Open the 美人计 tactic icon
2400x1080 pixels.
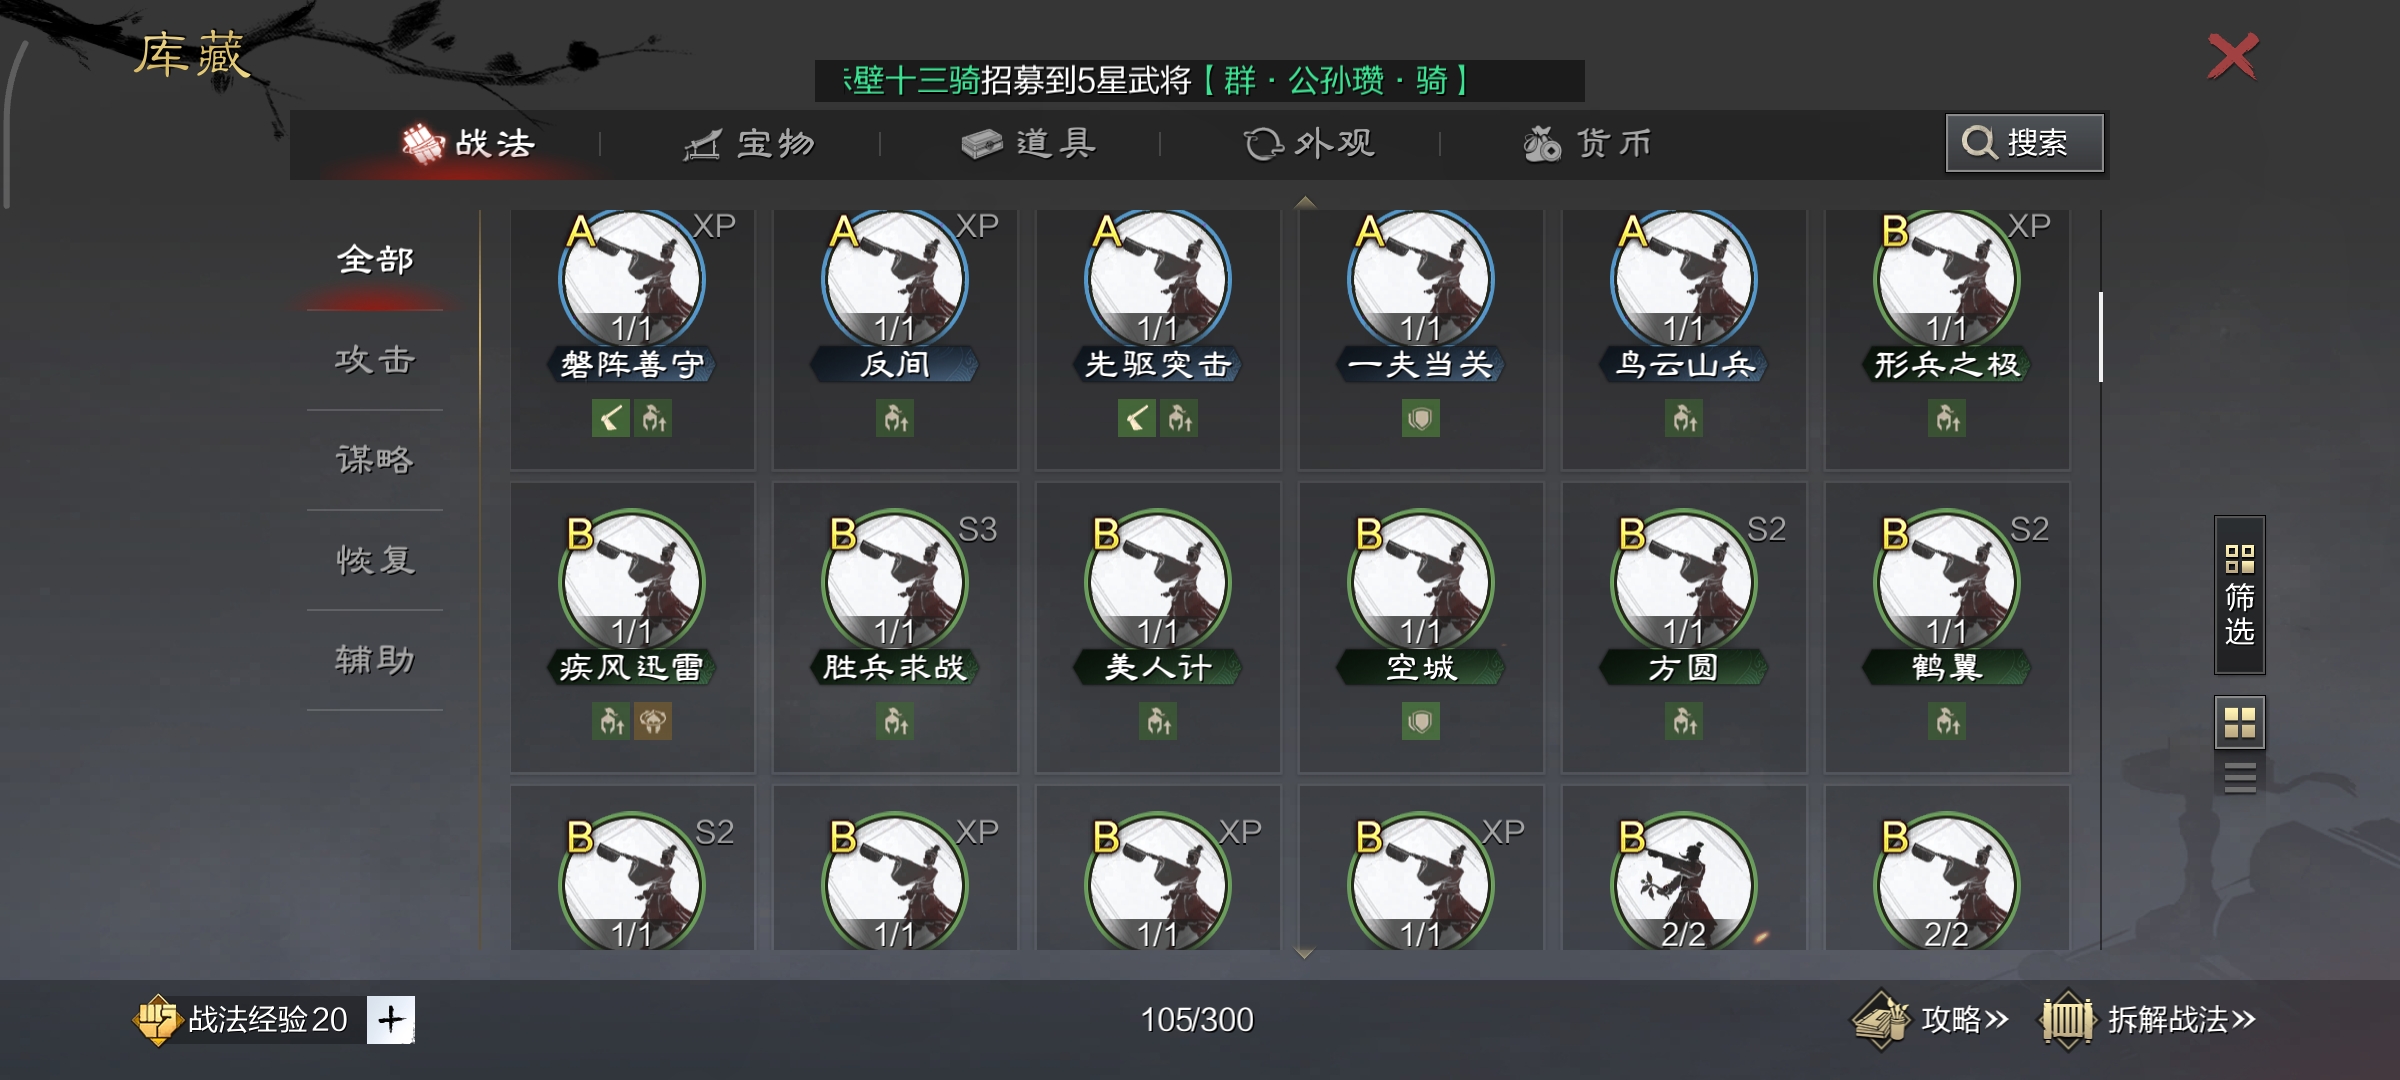(x=1158, y=582)
